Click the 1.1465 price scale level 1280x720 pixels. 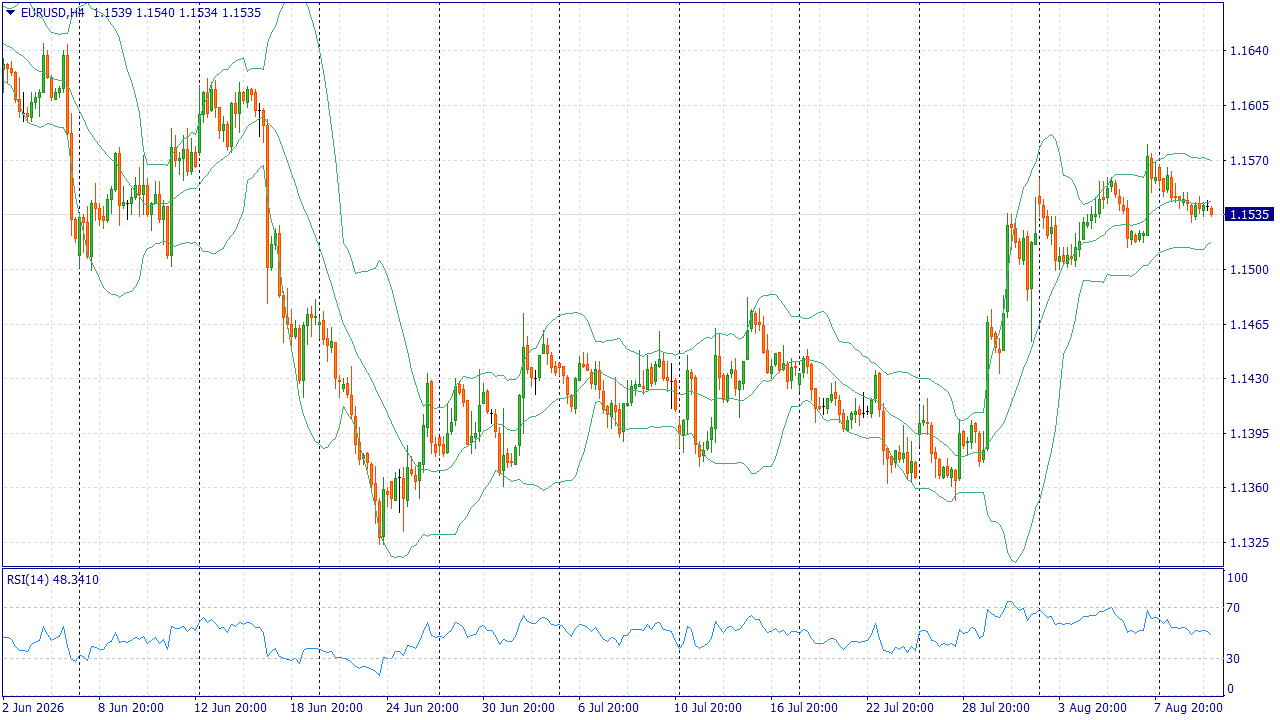coord(1249,324)
